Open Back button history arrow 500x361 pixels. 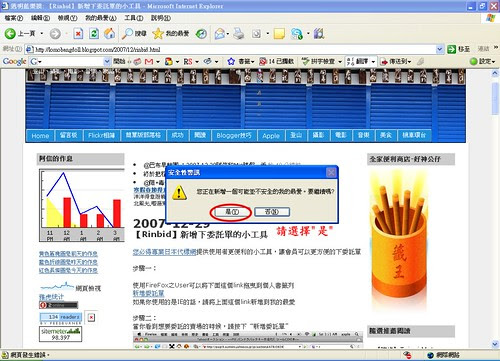coord(42,33)
